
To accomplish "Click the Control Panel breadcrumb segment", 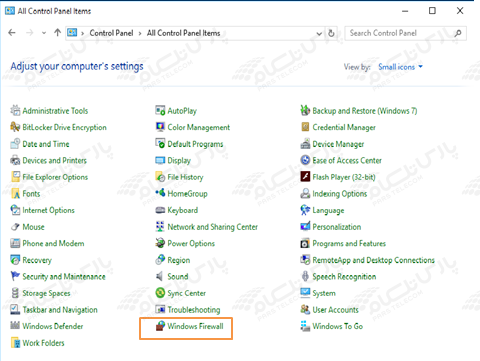I will point(111,33).
